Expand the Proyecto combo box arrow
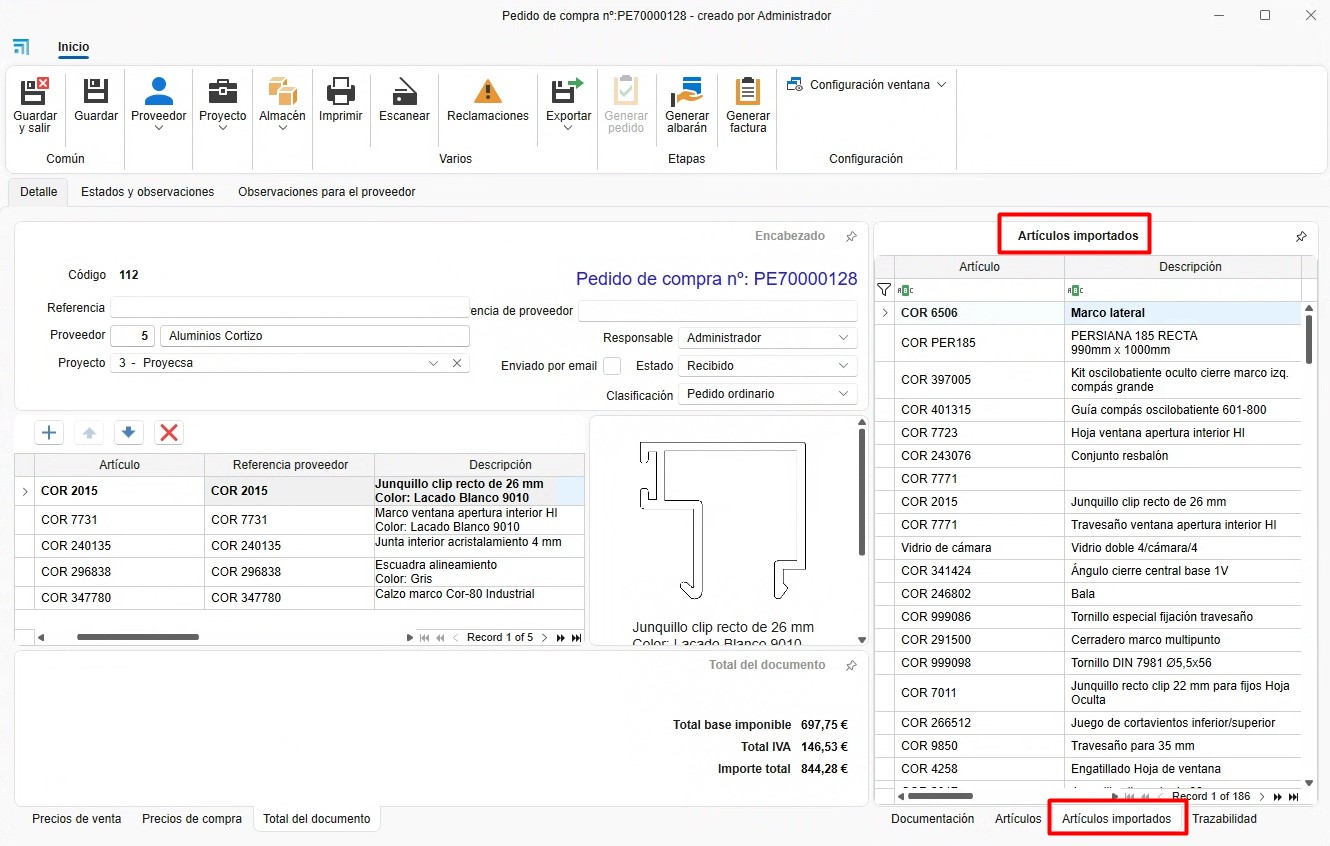Image resolution: width=1330 pixels, height=846 pixels. pyautogui.click(x=433, y=363)
